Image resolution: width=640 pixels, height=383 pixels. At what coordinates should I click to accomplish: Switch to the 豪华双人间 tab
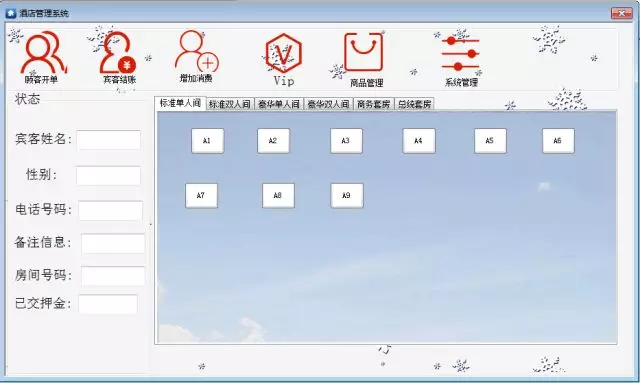(329, 104)
